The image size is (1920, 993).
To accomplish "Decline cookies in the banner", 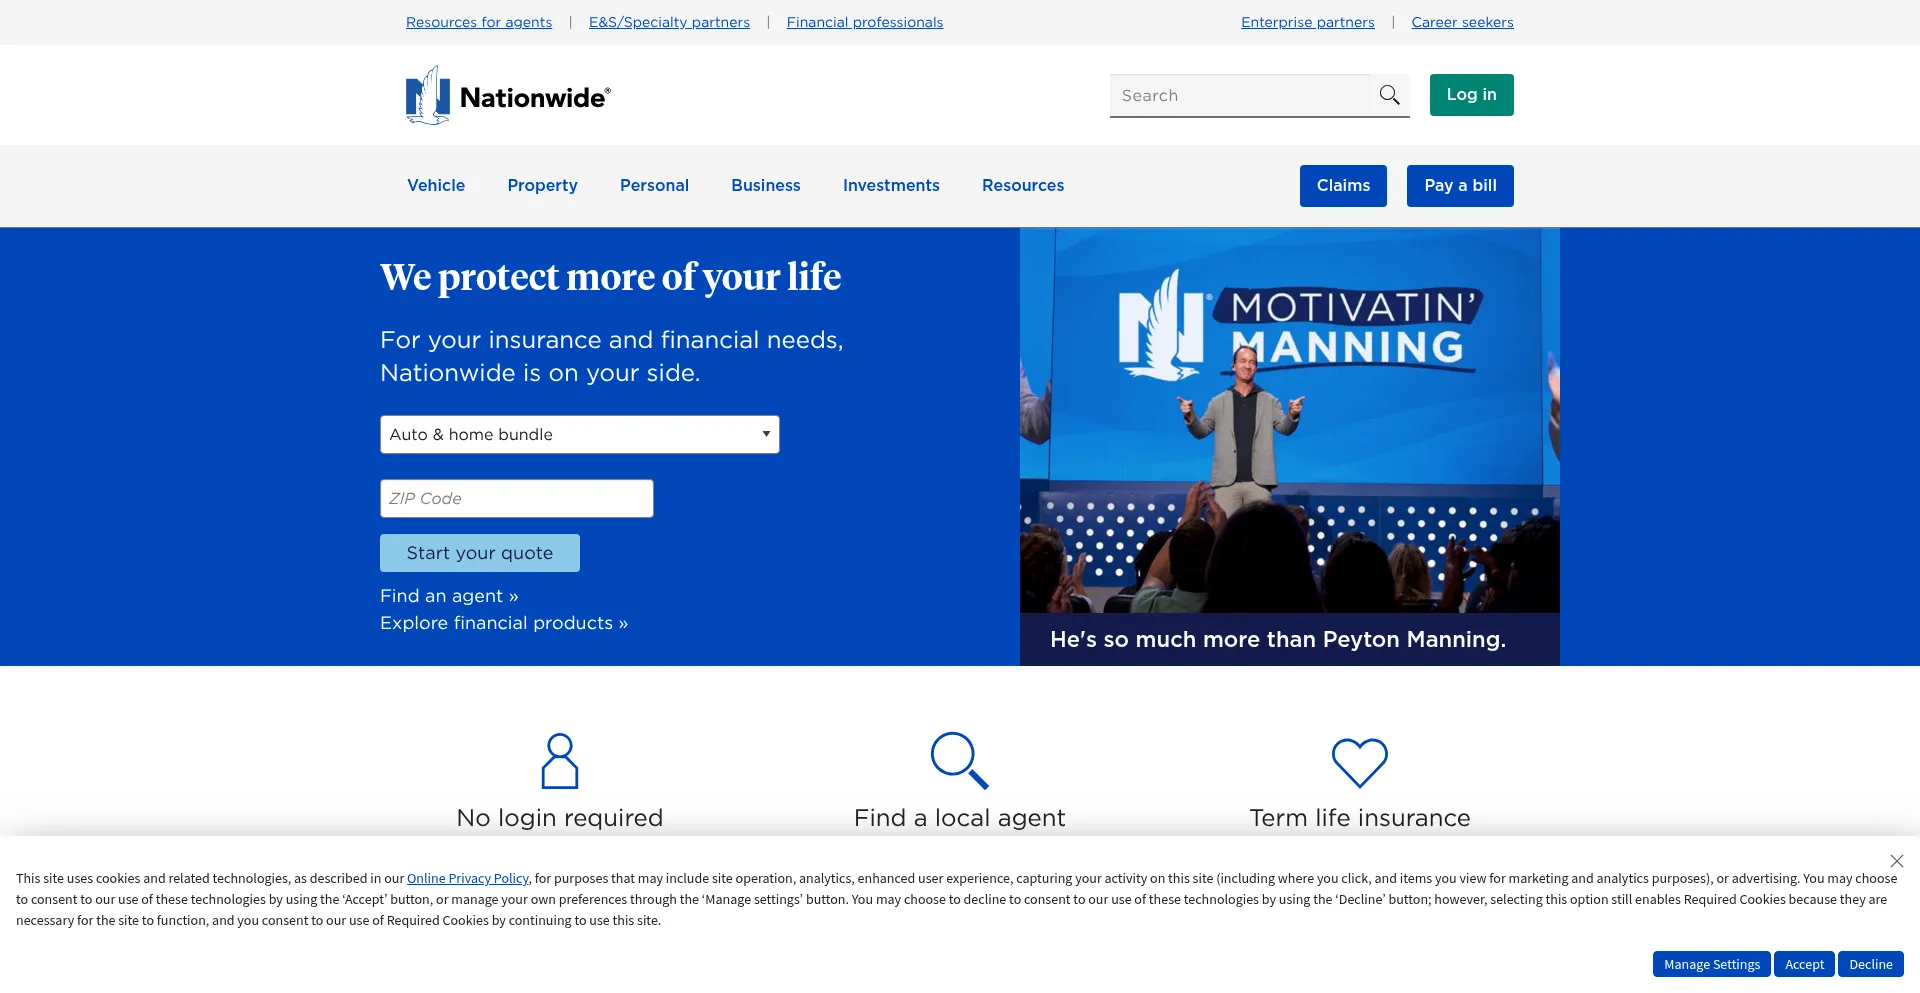I will click(1871, 964).
